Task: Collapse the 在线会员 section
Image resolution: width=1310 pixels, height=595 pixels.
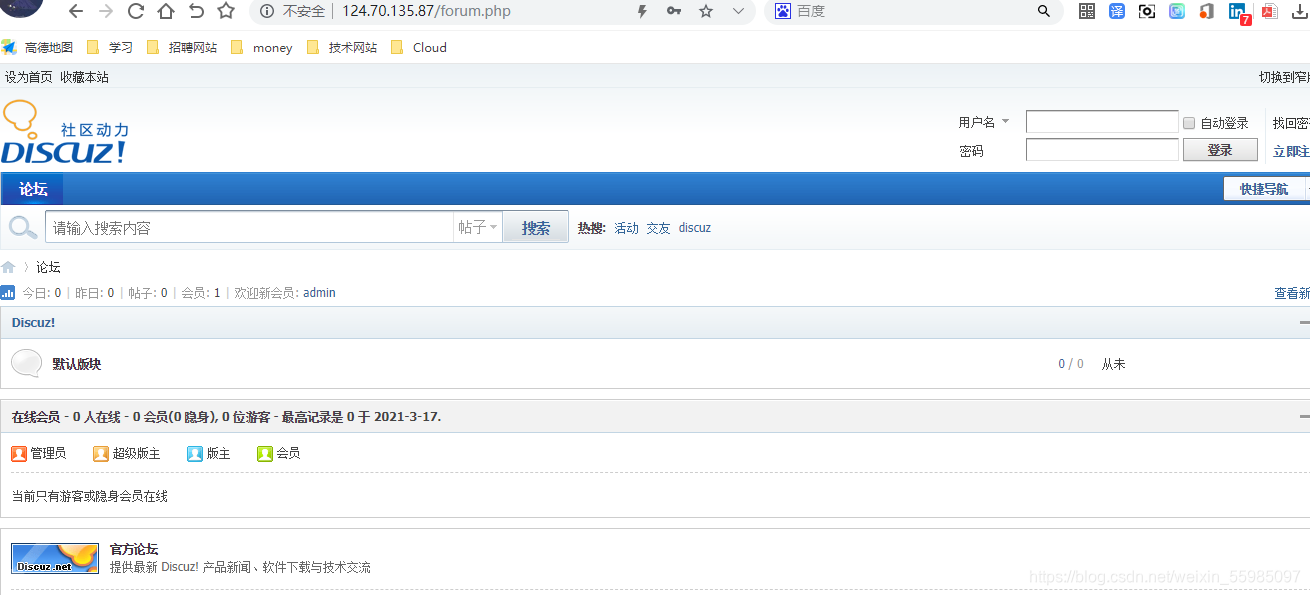Action: (x=1304, y=416)
